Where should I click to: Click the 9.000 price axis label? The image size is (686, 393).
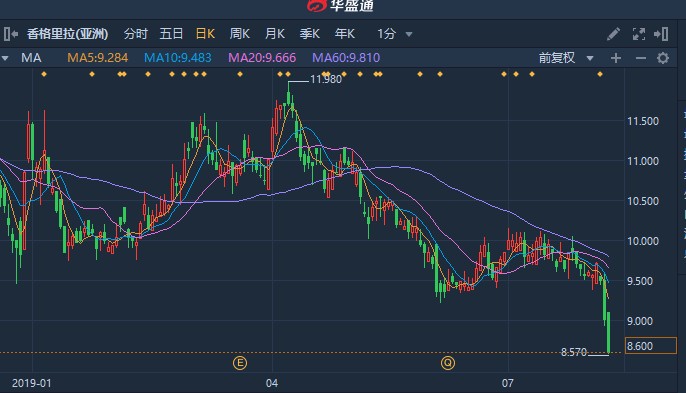(641, 321)
